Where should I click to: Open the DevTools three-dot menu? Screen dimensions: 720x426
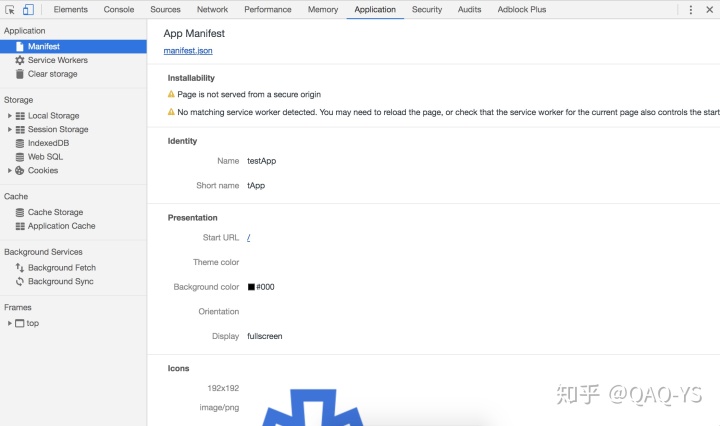690,10
